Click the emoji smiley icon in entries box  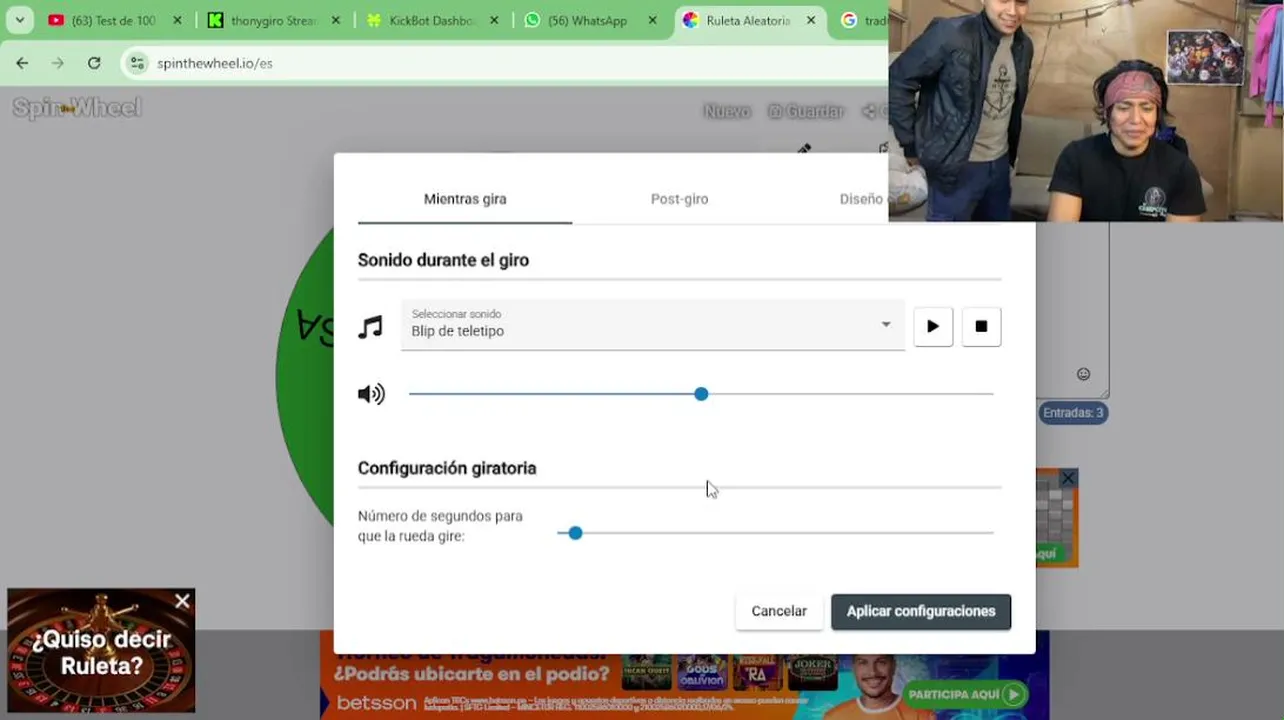1083,374
